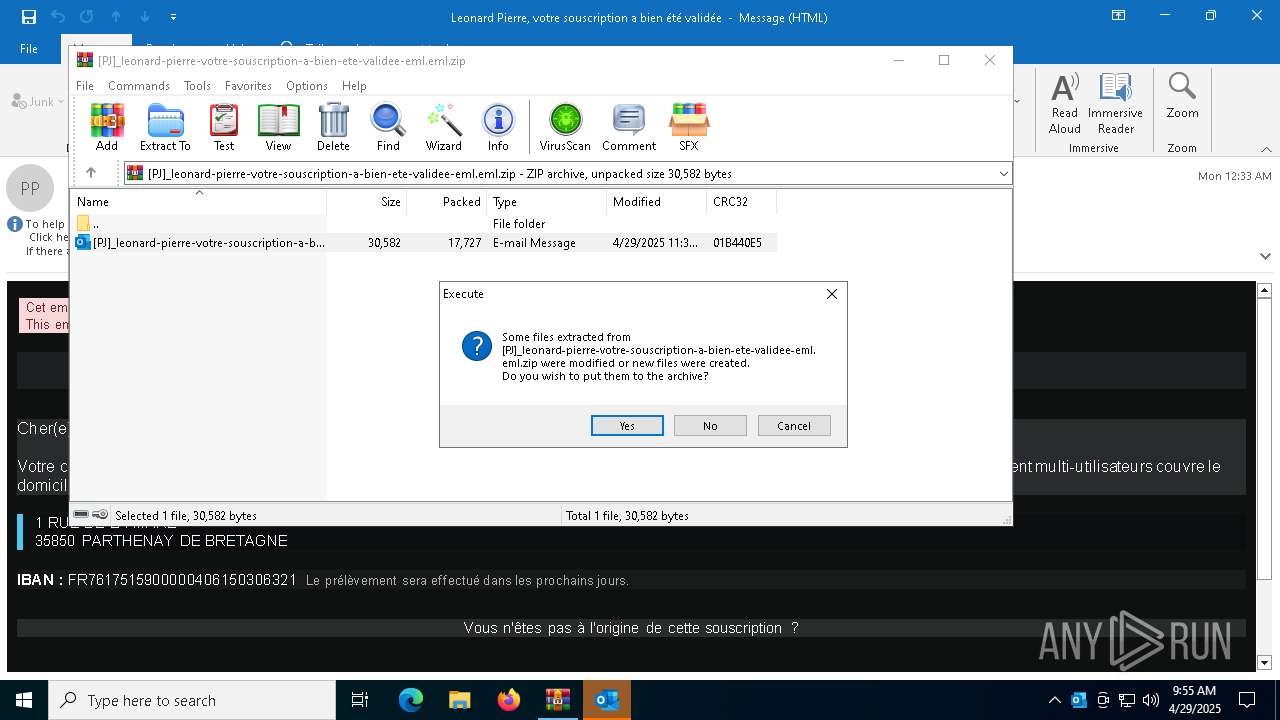Viewport: 1280px width, 720px height.
Task: Collapse the Outlook ribbon chevron
Action: click(1265, 149)
